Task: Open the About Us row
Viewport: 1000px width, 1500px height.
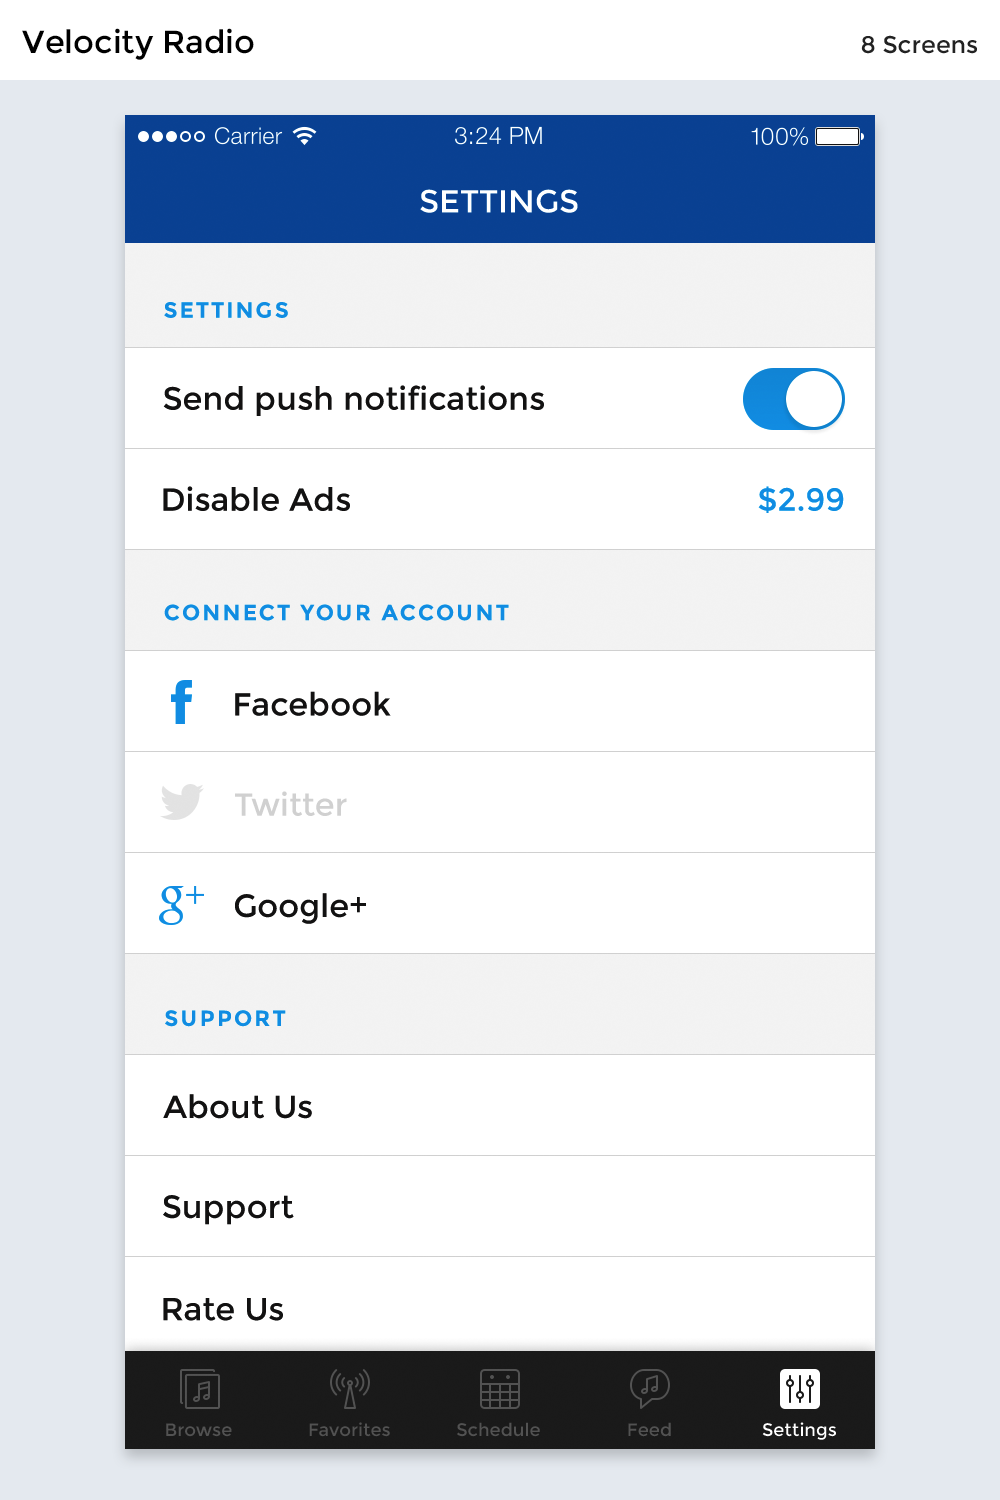Action: point(238,1107)
